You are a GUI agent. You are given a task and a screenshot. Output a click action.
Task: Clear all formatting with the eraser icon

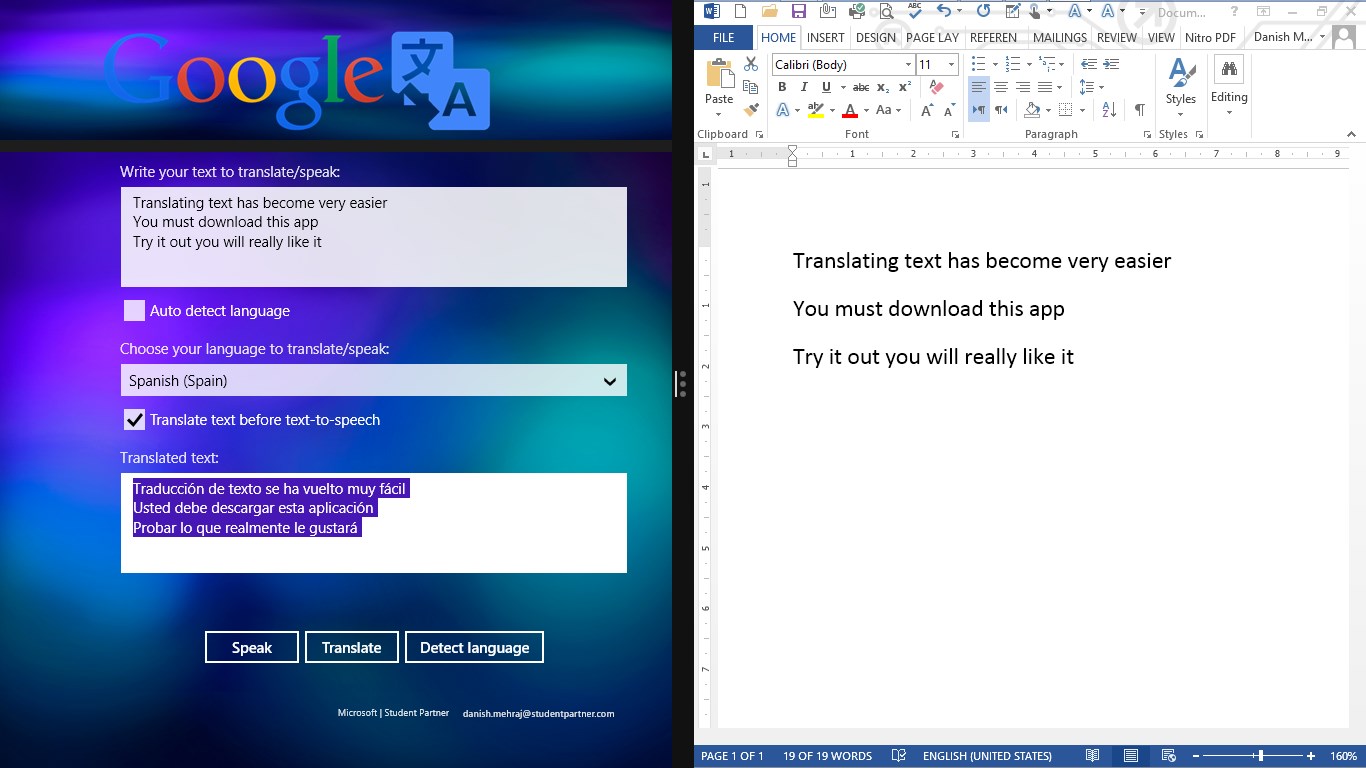point(936,87)
